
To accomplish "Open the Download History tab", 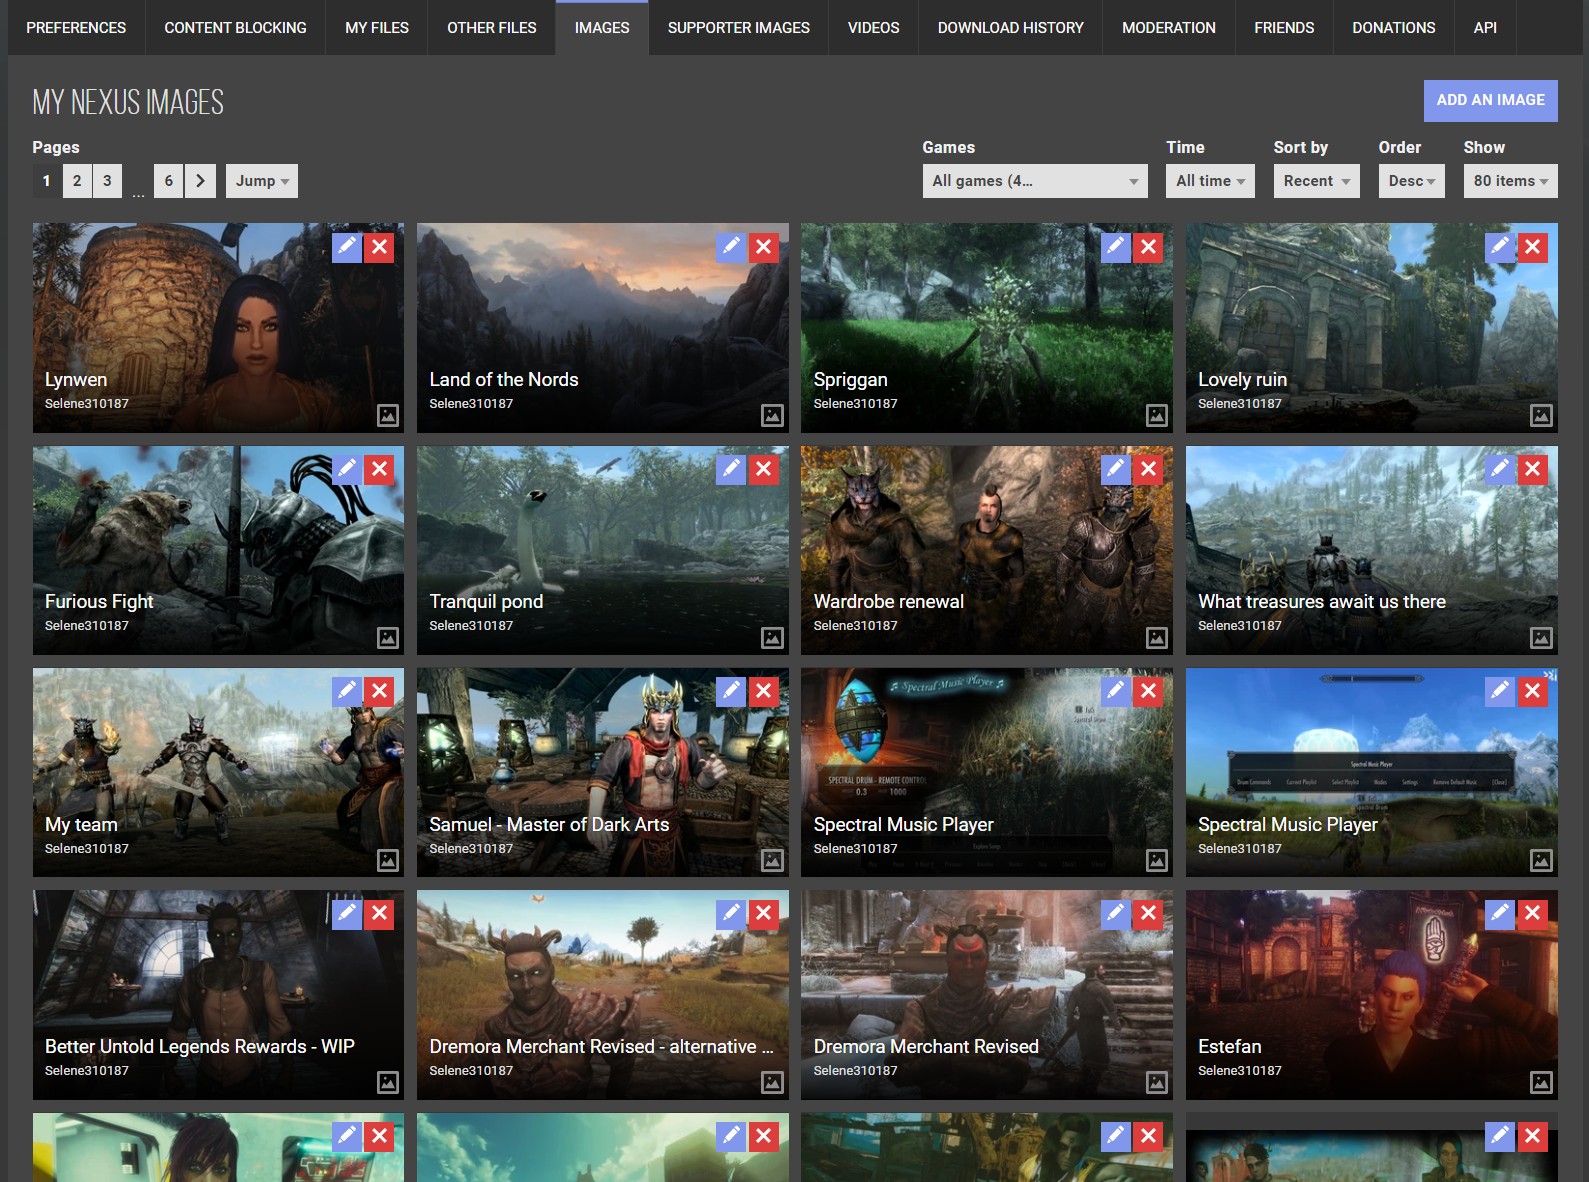I will pyautogui.click(x=1010, y=28).
